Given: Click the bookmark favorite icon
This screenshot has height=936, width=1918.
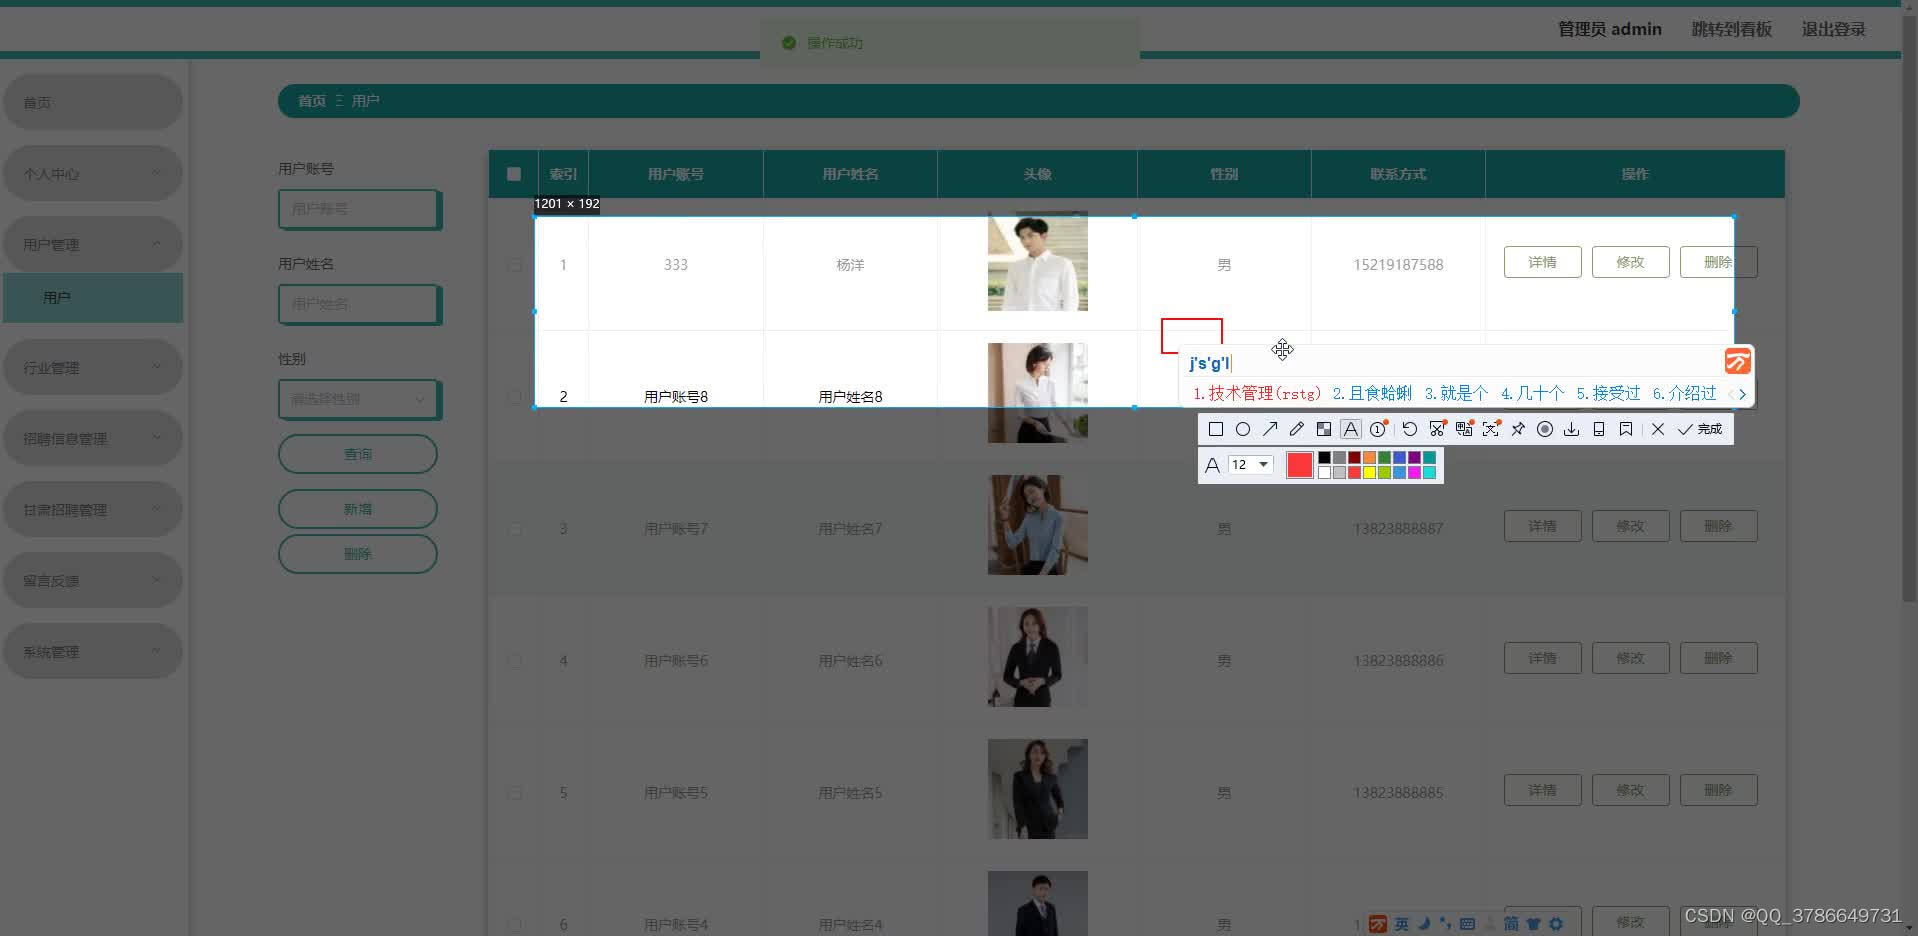Looking at the screenshot, I should click(1626, 429).
